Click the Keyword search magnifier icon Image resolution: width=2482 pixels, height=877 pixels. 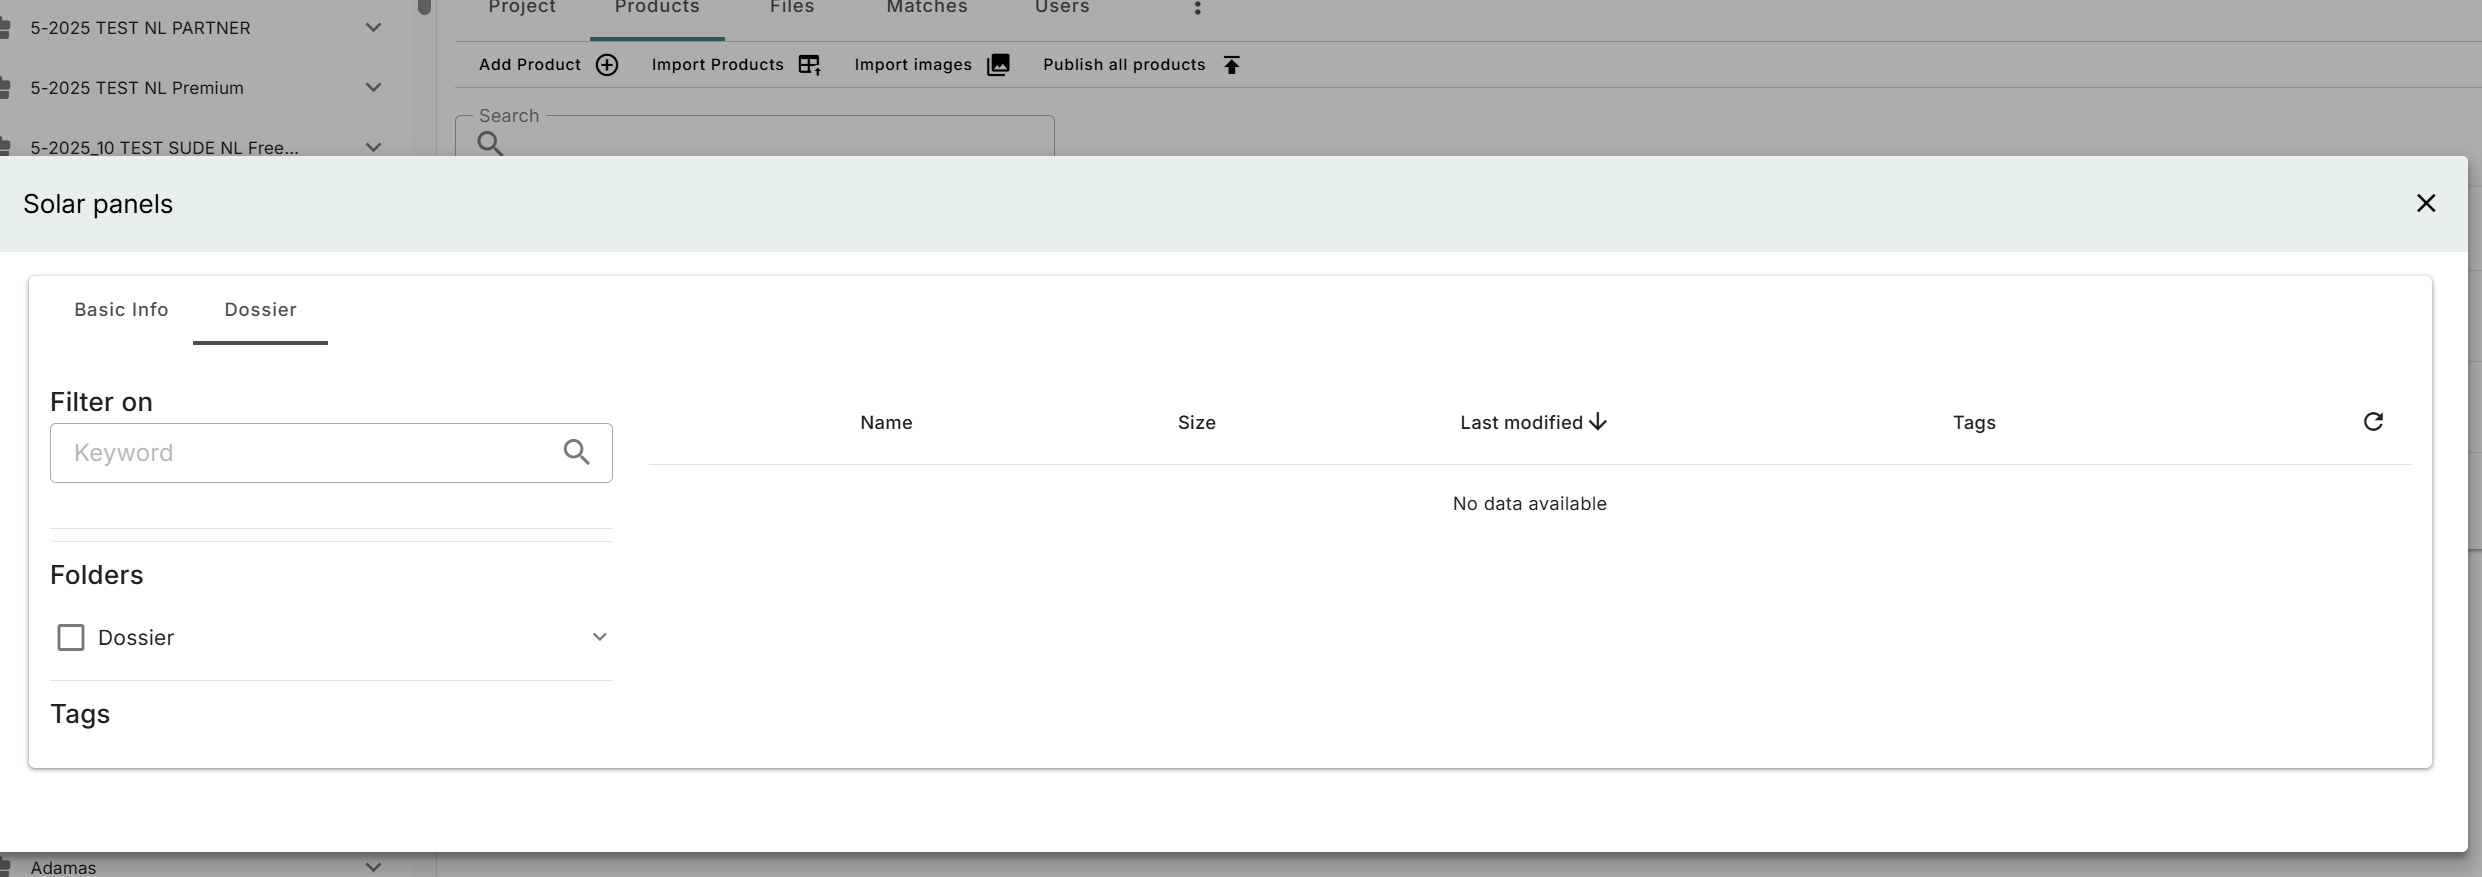tap(576, 452)
